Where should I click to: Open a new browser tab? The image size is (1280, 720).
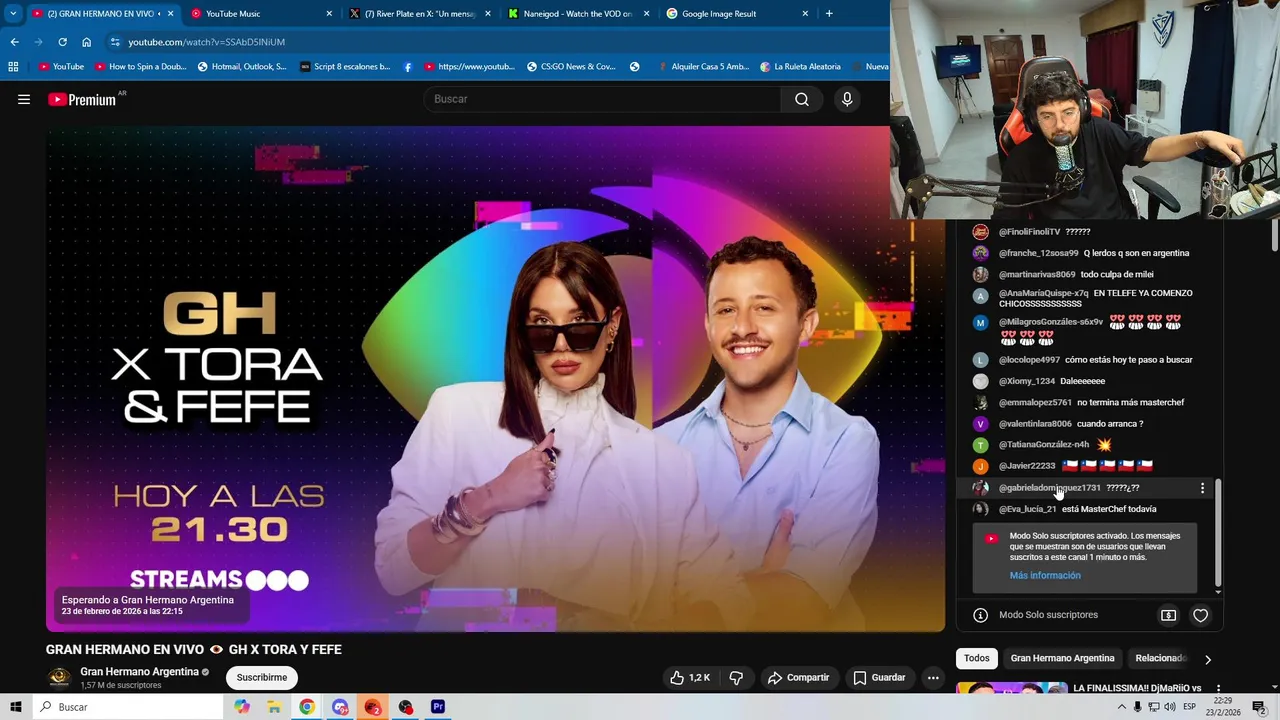click(829, 14)
